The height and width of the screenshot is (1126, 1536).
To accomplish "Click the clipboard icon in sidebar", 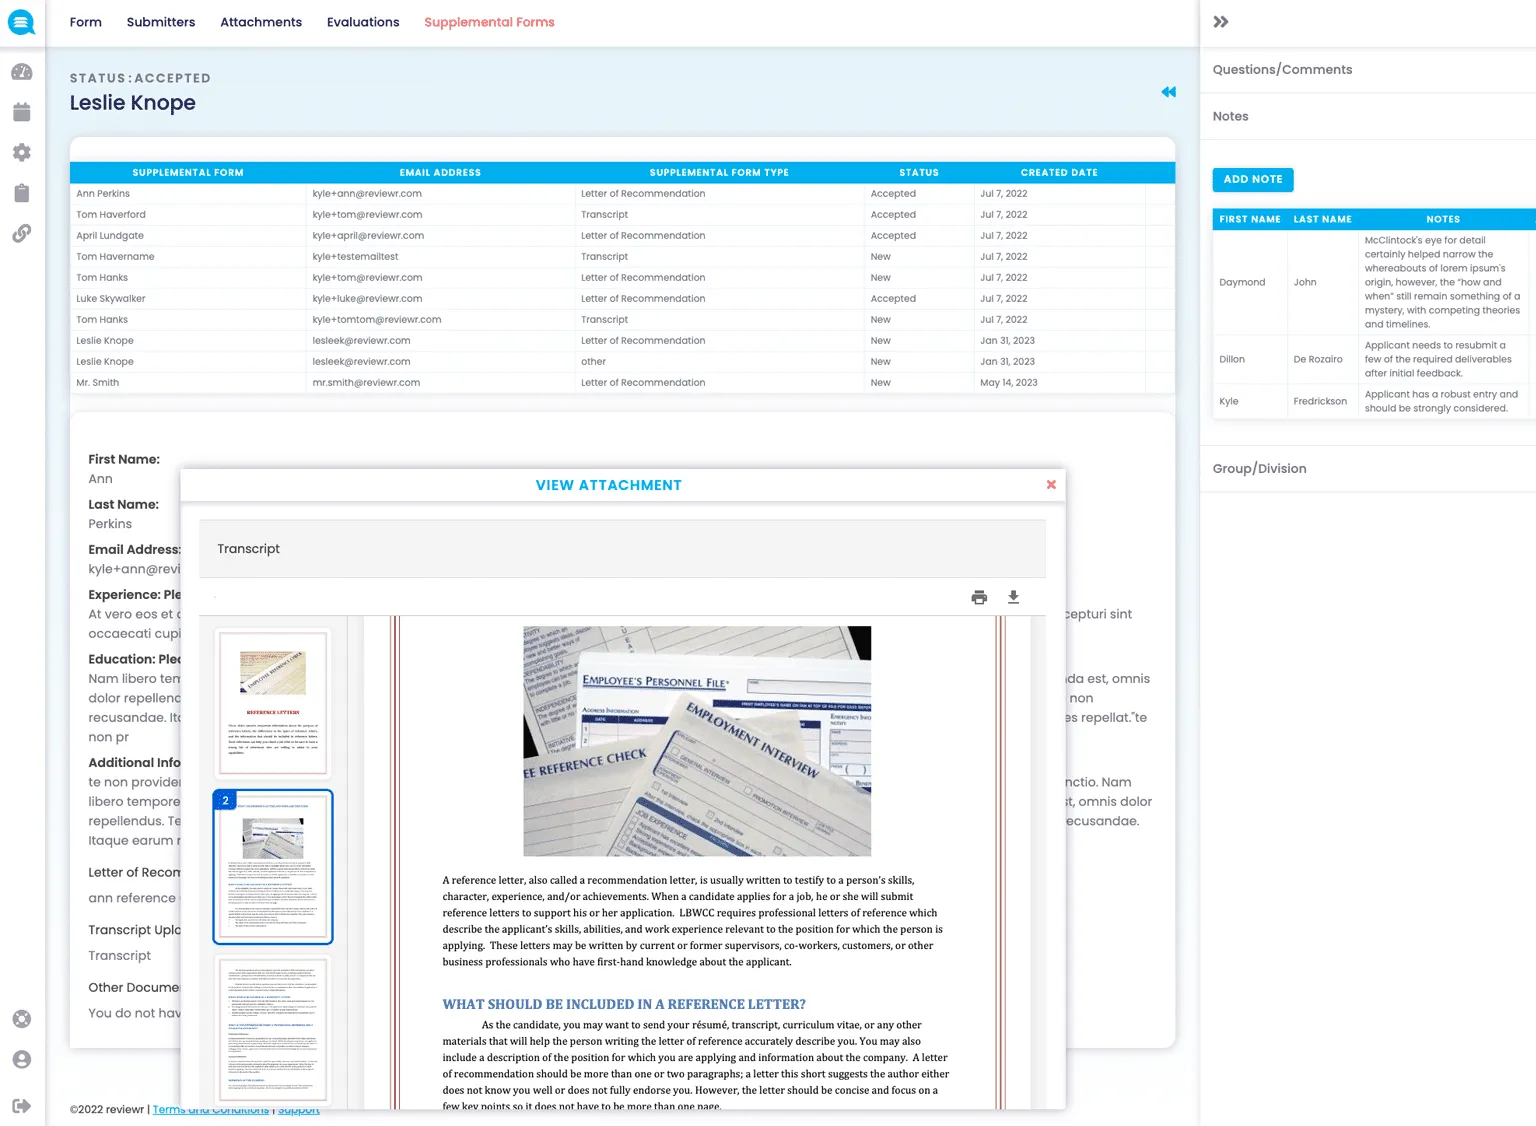I will tap(22, 193).
